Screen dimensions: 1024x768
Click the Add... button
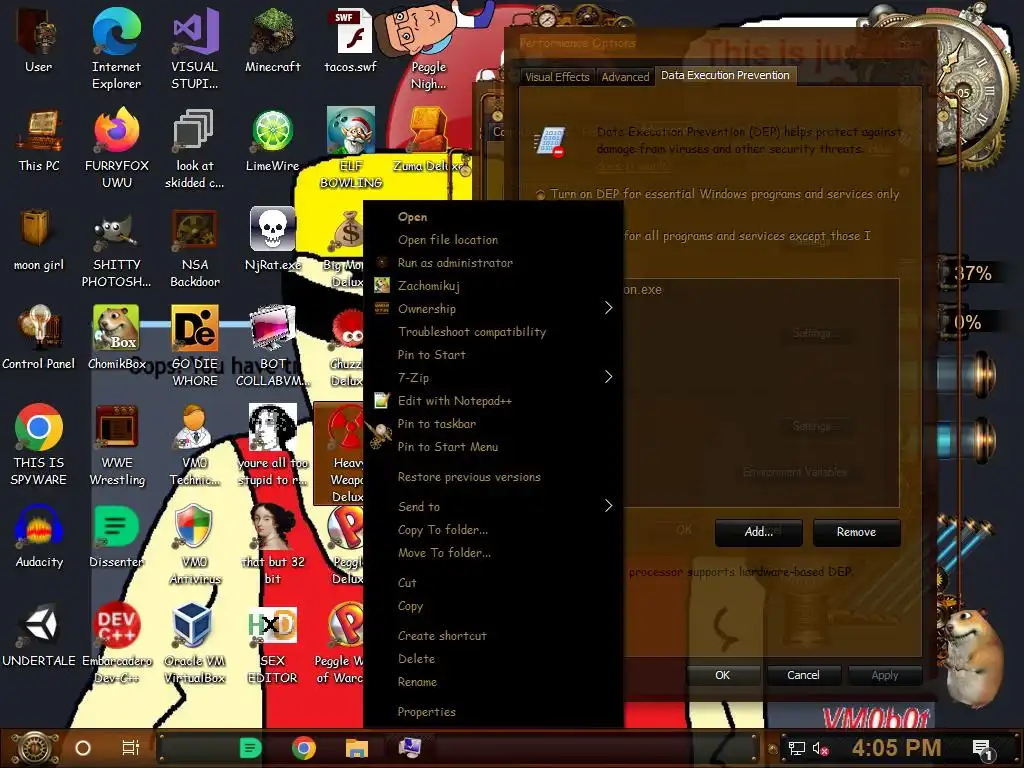tap(758, 532)
